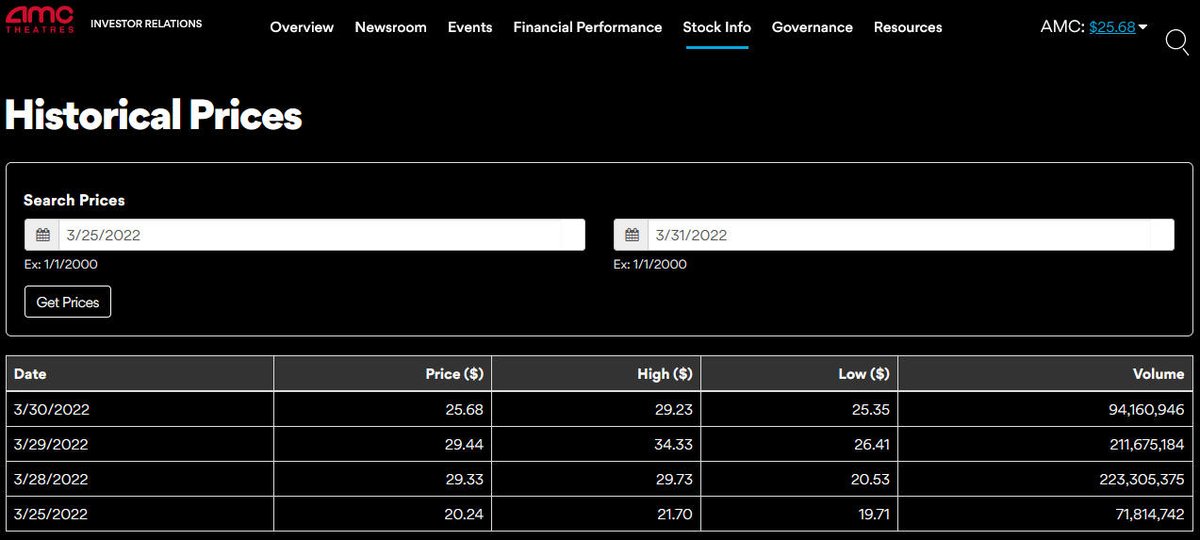
Task: Click the price value 25.68 in table
Action: coord(464,409)
